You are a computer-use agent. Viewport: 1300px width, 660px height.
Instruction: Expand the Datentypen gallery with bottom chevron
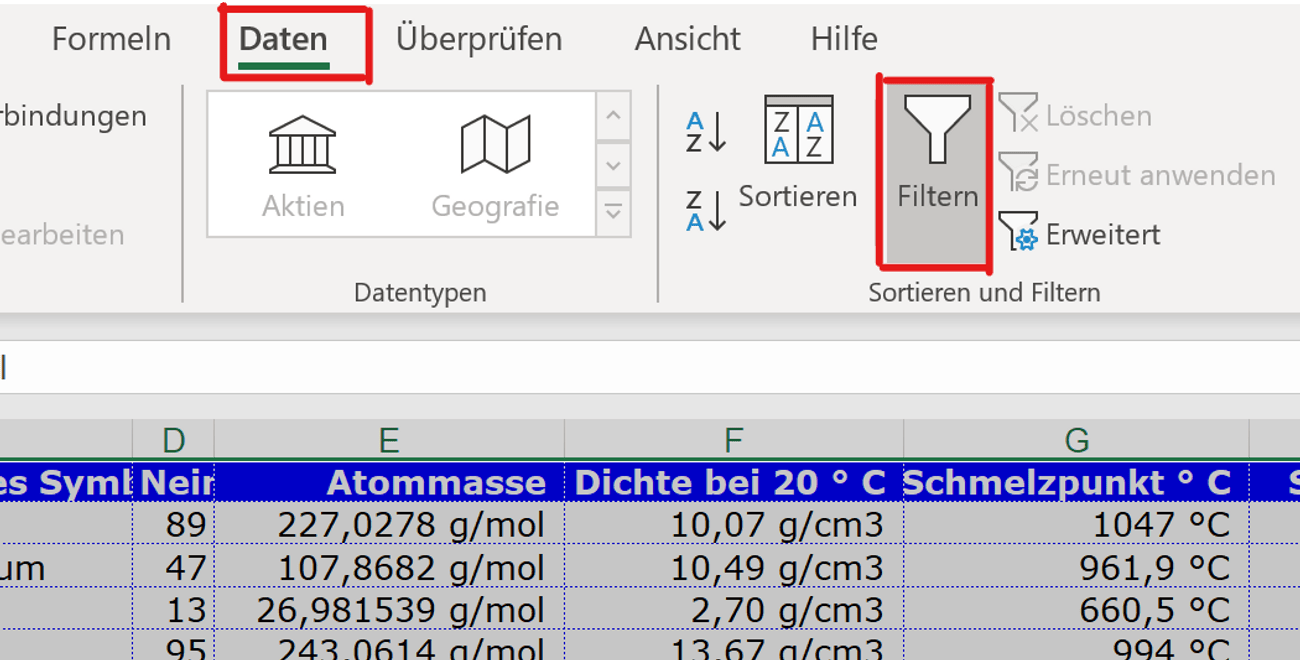[613, 212]
